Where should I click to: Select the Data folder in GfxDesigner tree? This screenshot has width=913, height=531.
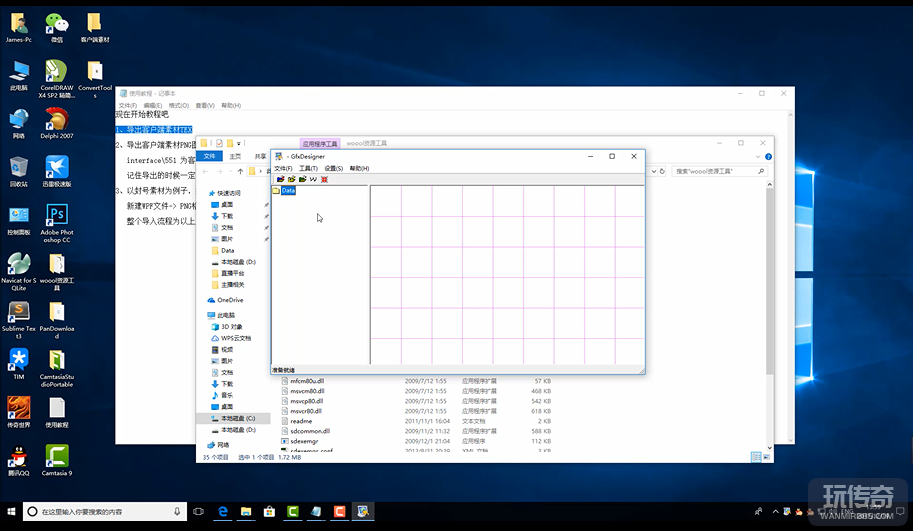287,190
